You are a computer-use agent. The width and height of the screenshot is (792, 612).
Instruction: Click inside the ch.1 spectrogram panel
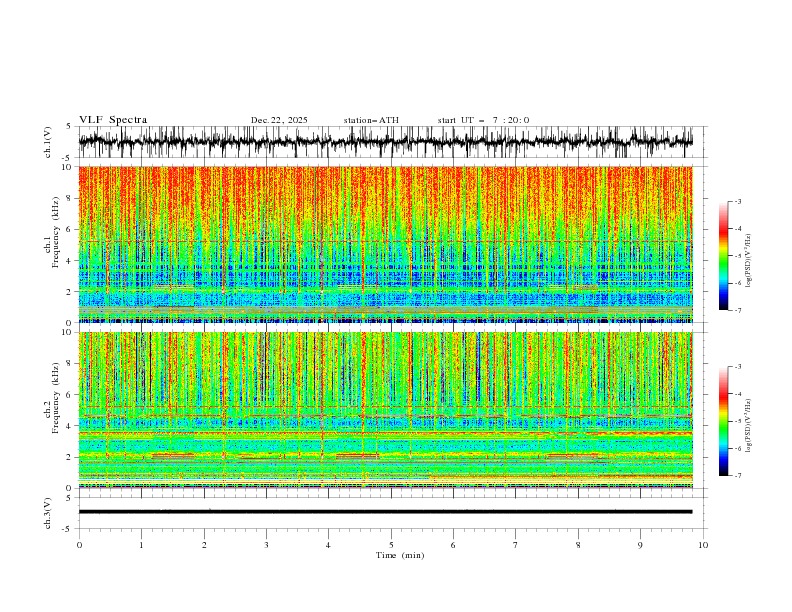pos(385,244)
